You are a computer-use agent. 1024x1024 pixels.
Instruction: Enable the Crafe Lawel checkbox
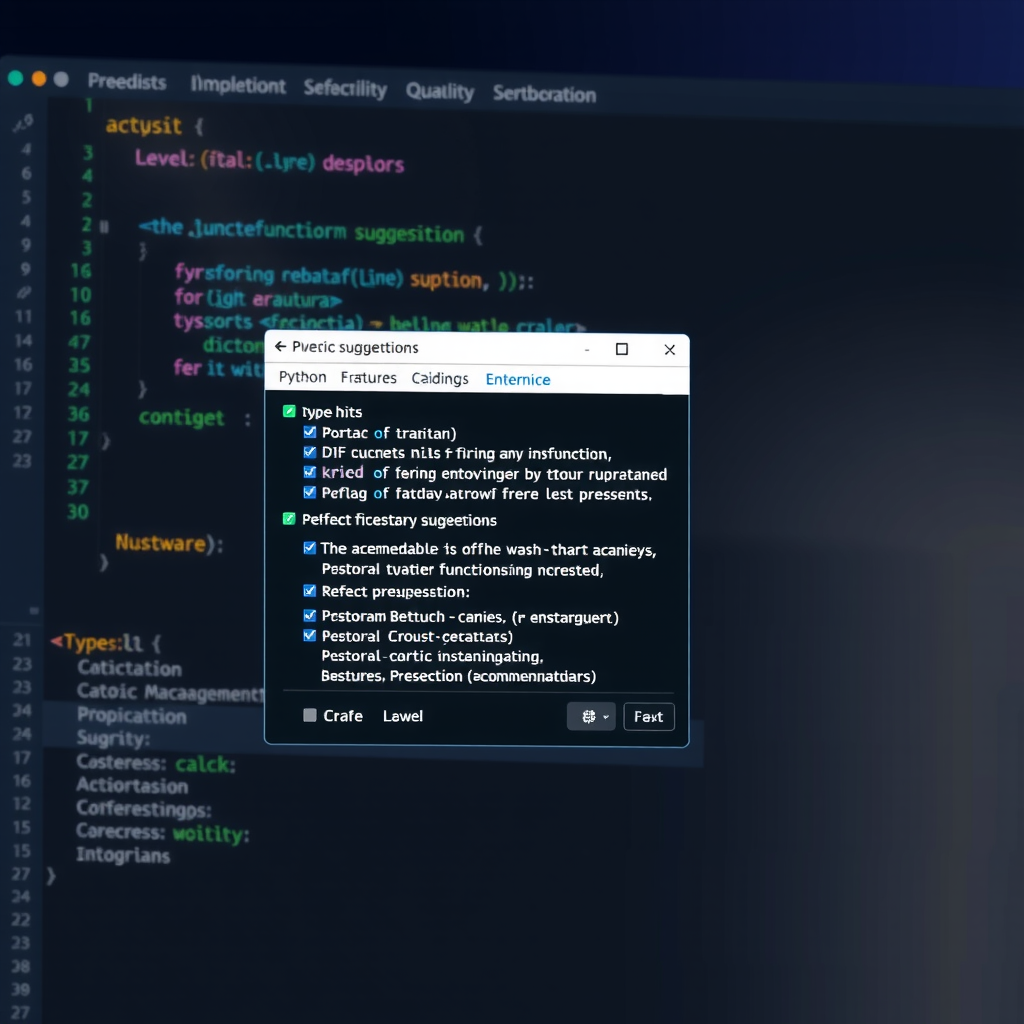click(x=309, y=716)
